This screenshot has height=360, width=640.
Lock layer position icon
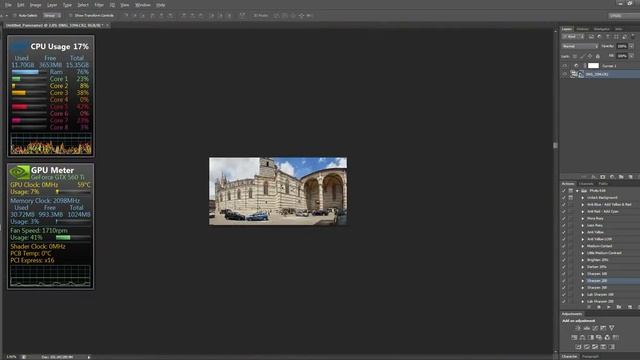(x=590, y=56)
